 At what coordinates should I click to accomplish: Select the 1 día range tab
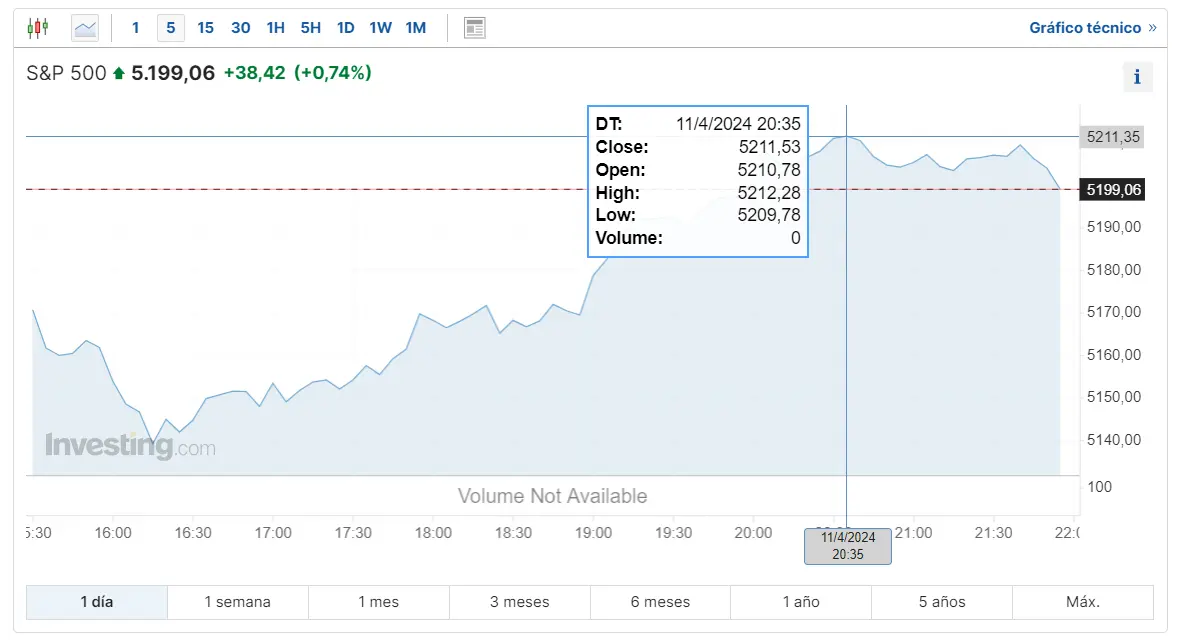click(96, 602)
